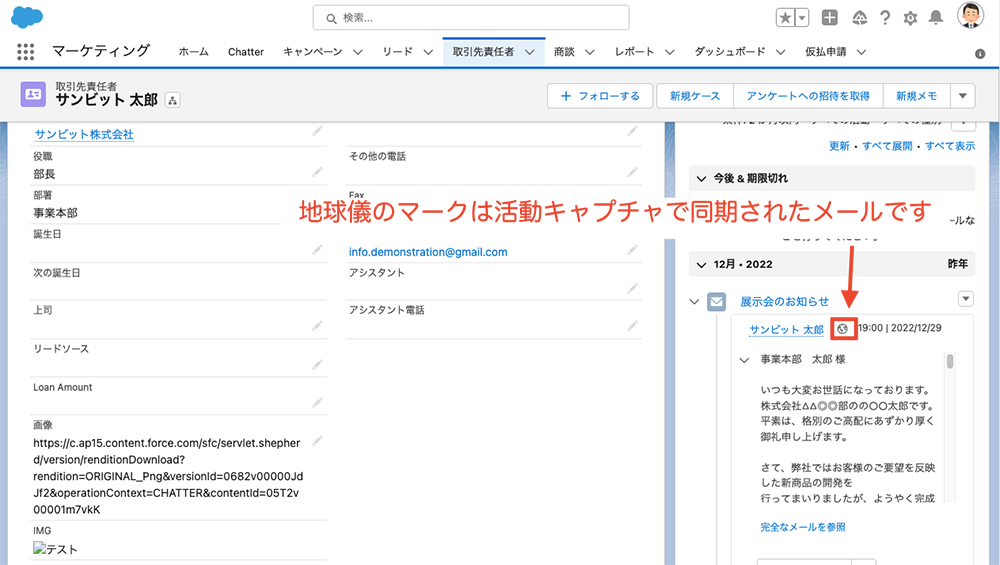Viewport: 1000px width, 565px height.
Task: View the contact hierarchy icon
Action: (x=172, y=100)
